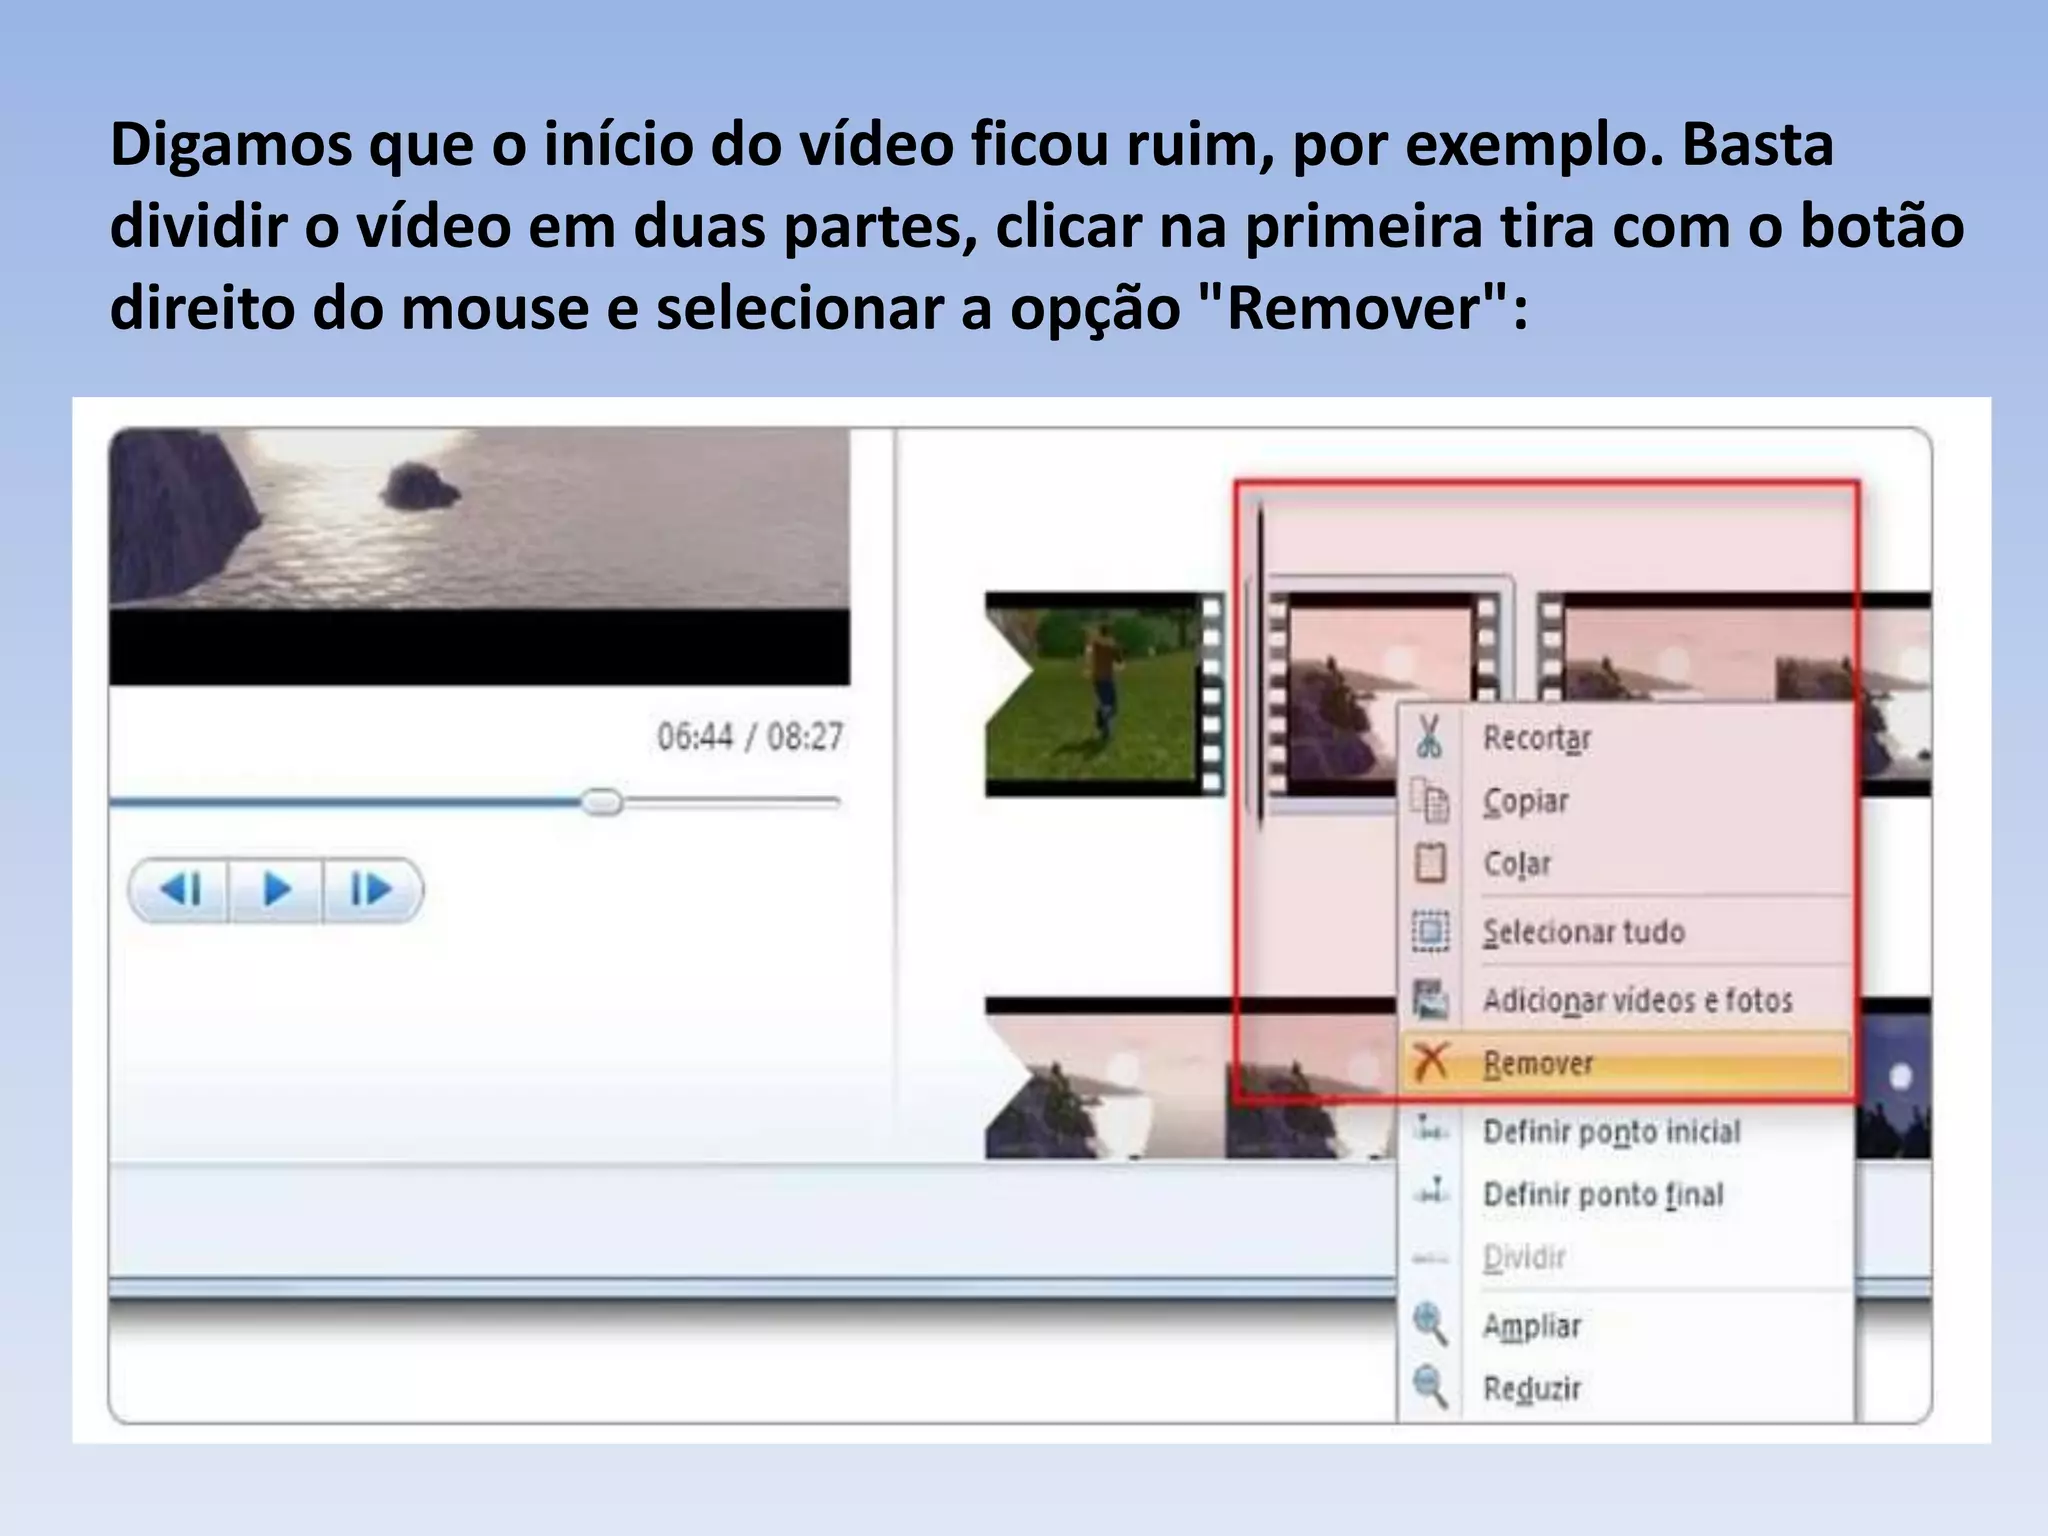2048x1536 pixels.
Task: Choose Selecionar tudo from the menu
Action: (x=1627, y=931)
